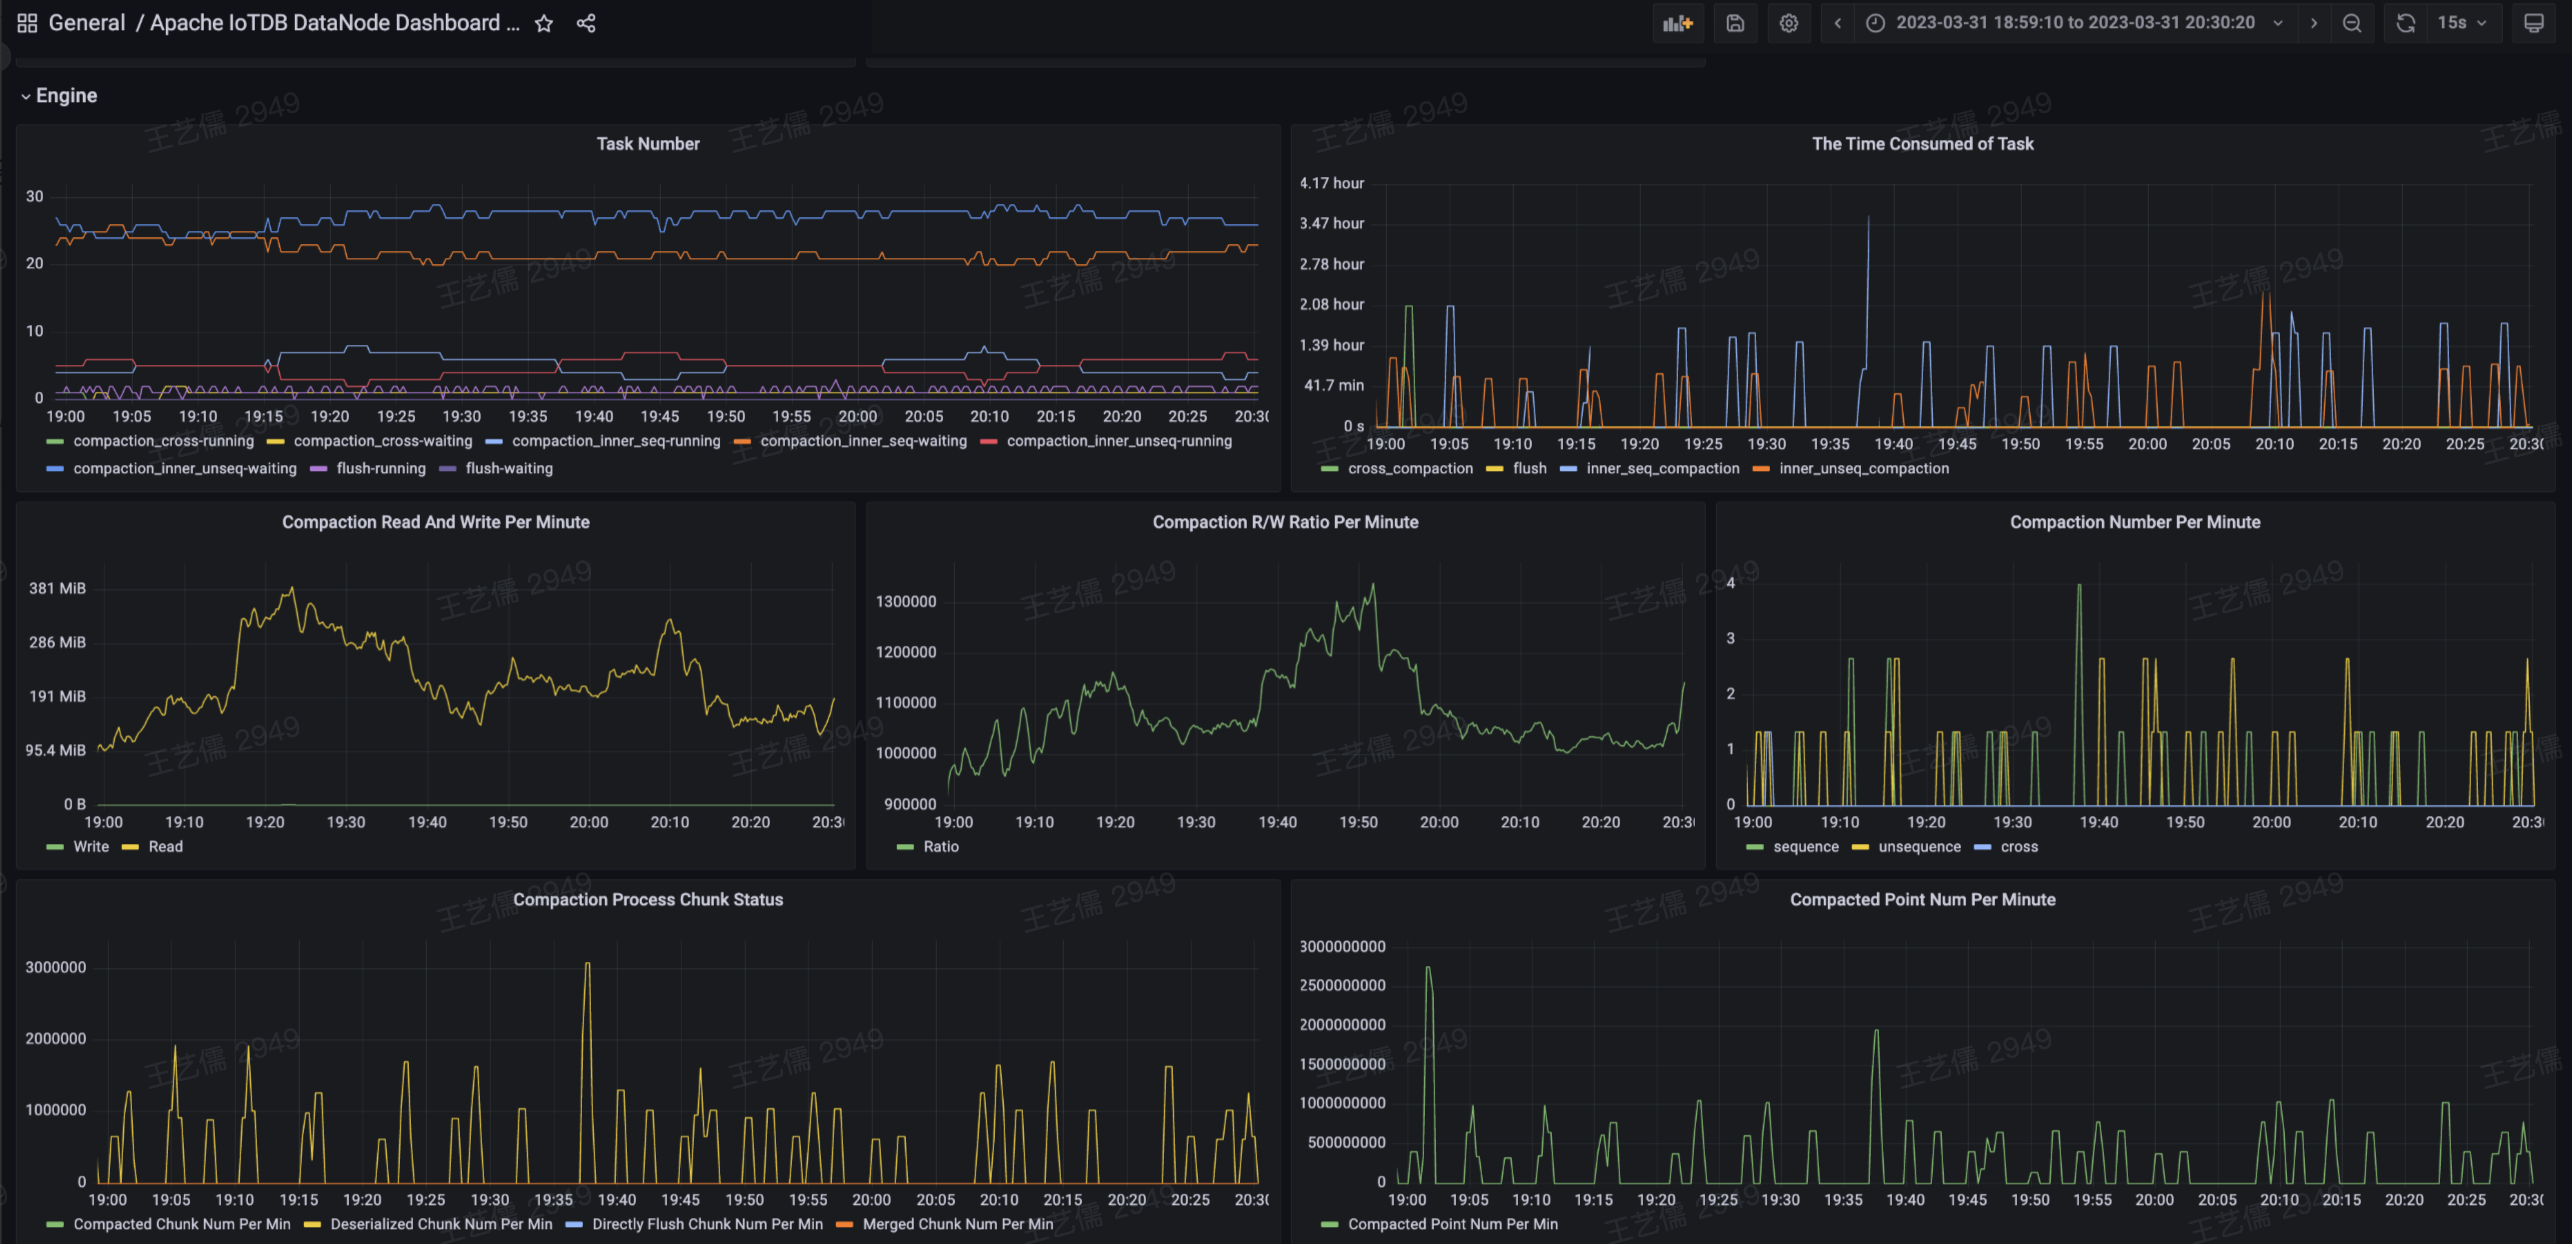This screenshot has height=1244, width=2572.
Task: Go to the General folder link
Action: click(87, 23)
